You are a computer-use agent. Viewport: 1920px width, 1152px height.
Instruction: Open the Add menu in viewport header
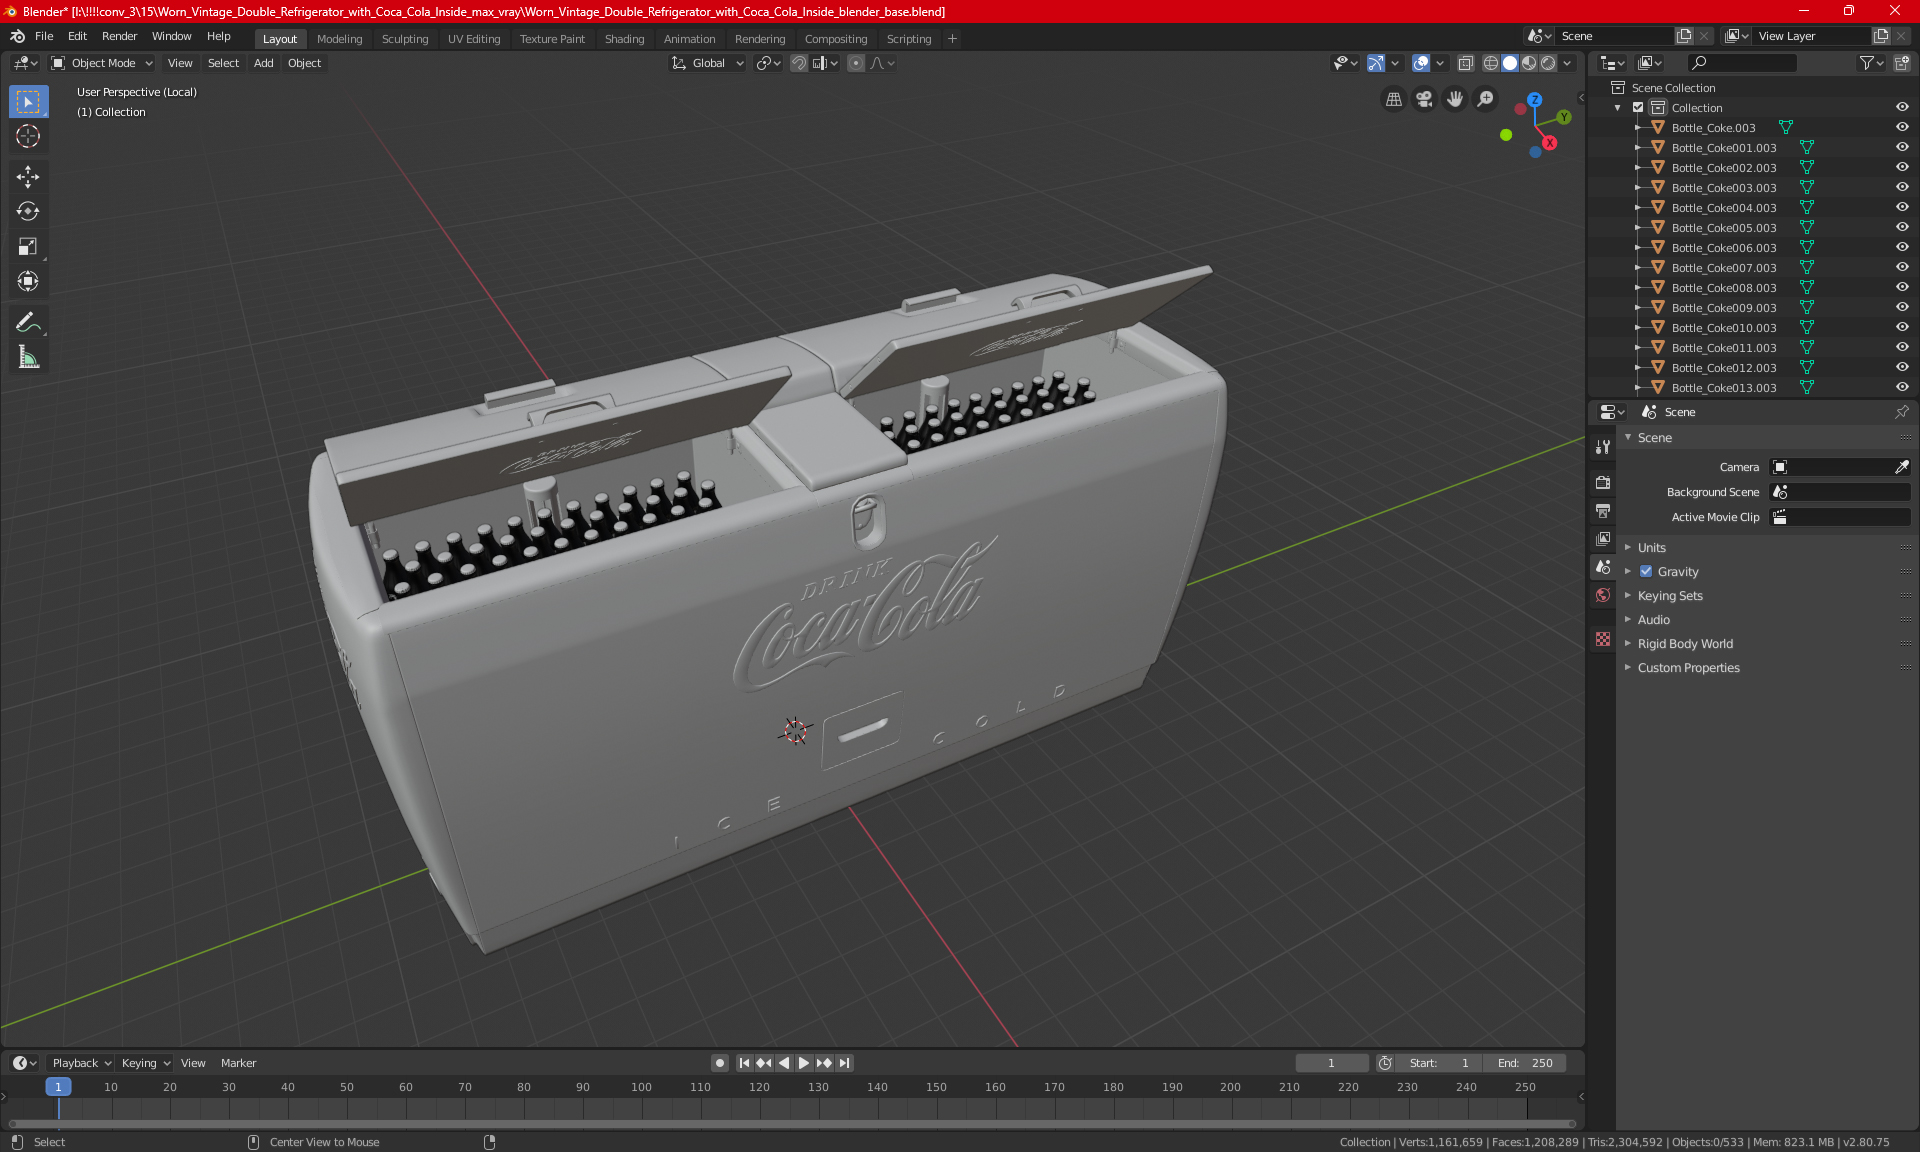[x=263, y=63]
